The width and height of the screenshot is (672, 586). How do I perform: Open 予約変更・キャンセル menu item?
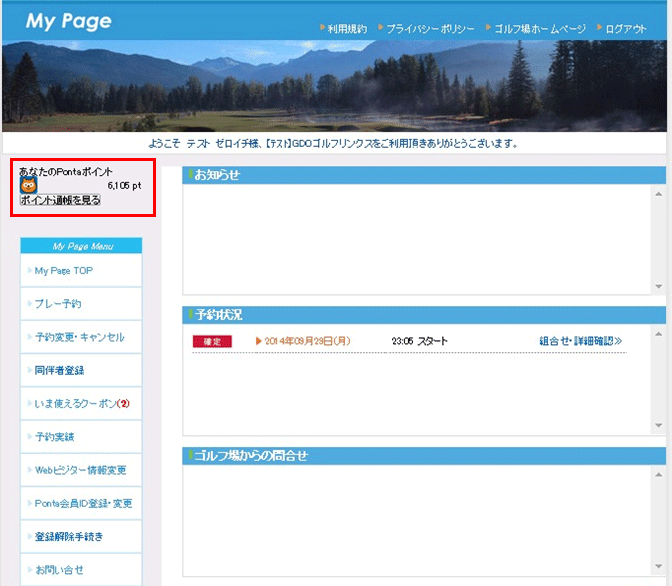pos(81,337)
